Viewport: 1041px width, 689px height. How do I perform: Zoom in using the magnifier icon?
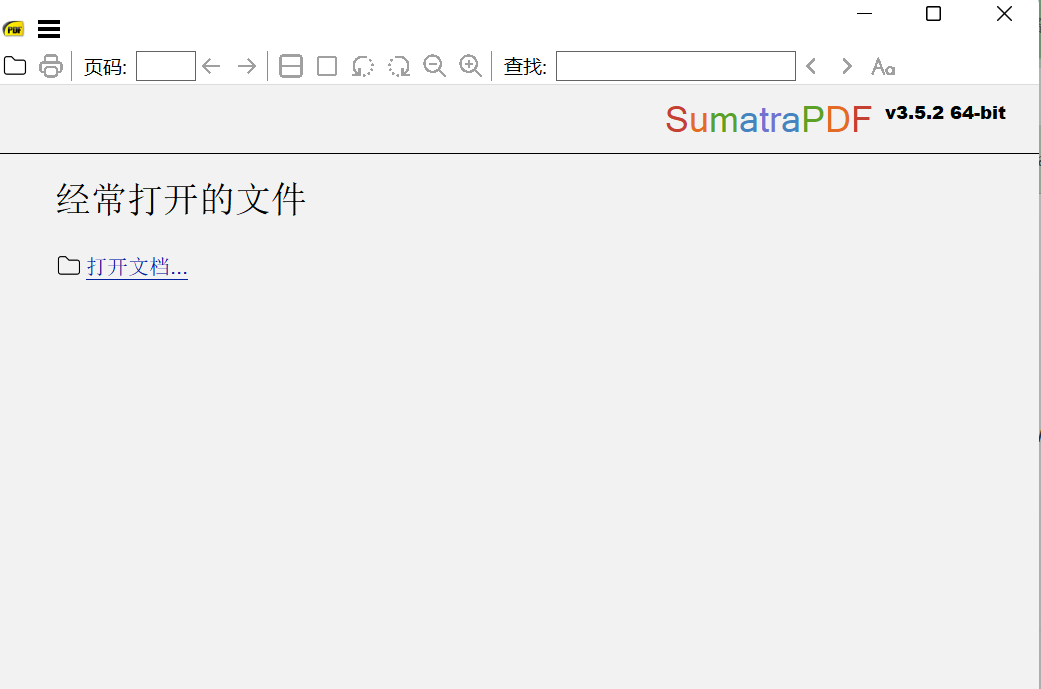click(470, 65)
